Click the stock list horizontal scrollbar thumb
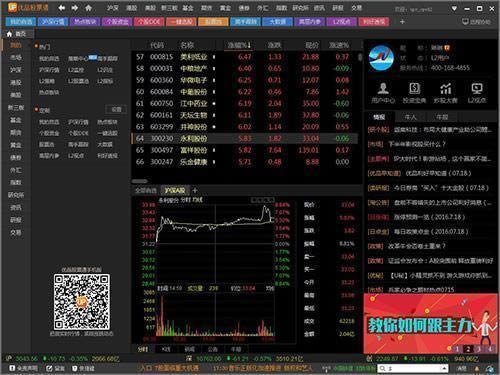Viewport: 500px width, 375px height. (x=140, y=181)
